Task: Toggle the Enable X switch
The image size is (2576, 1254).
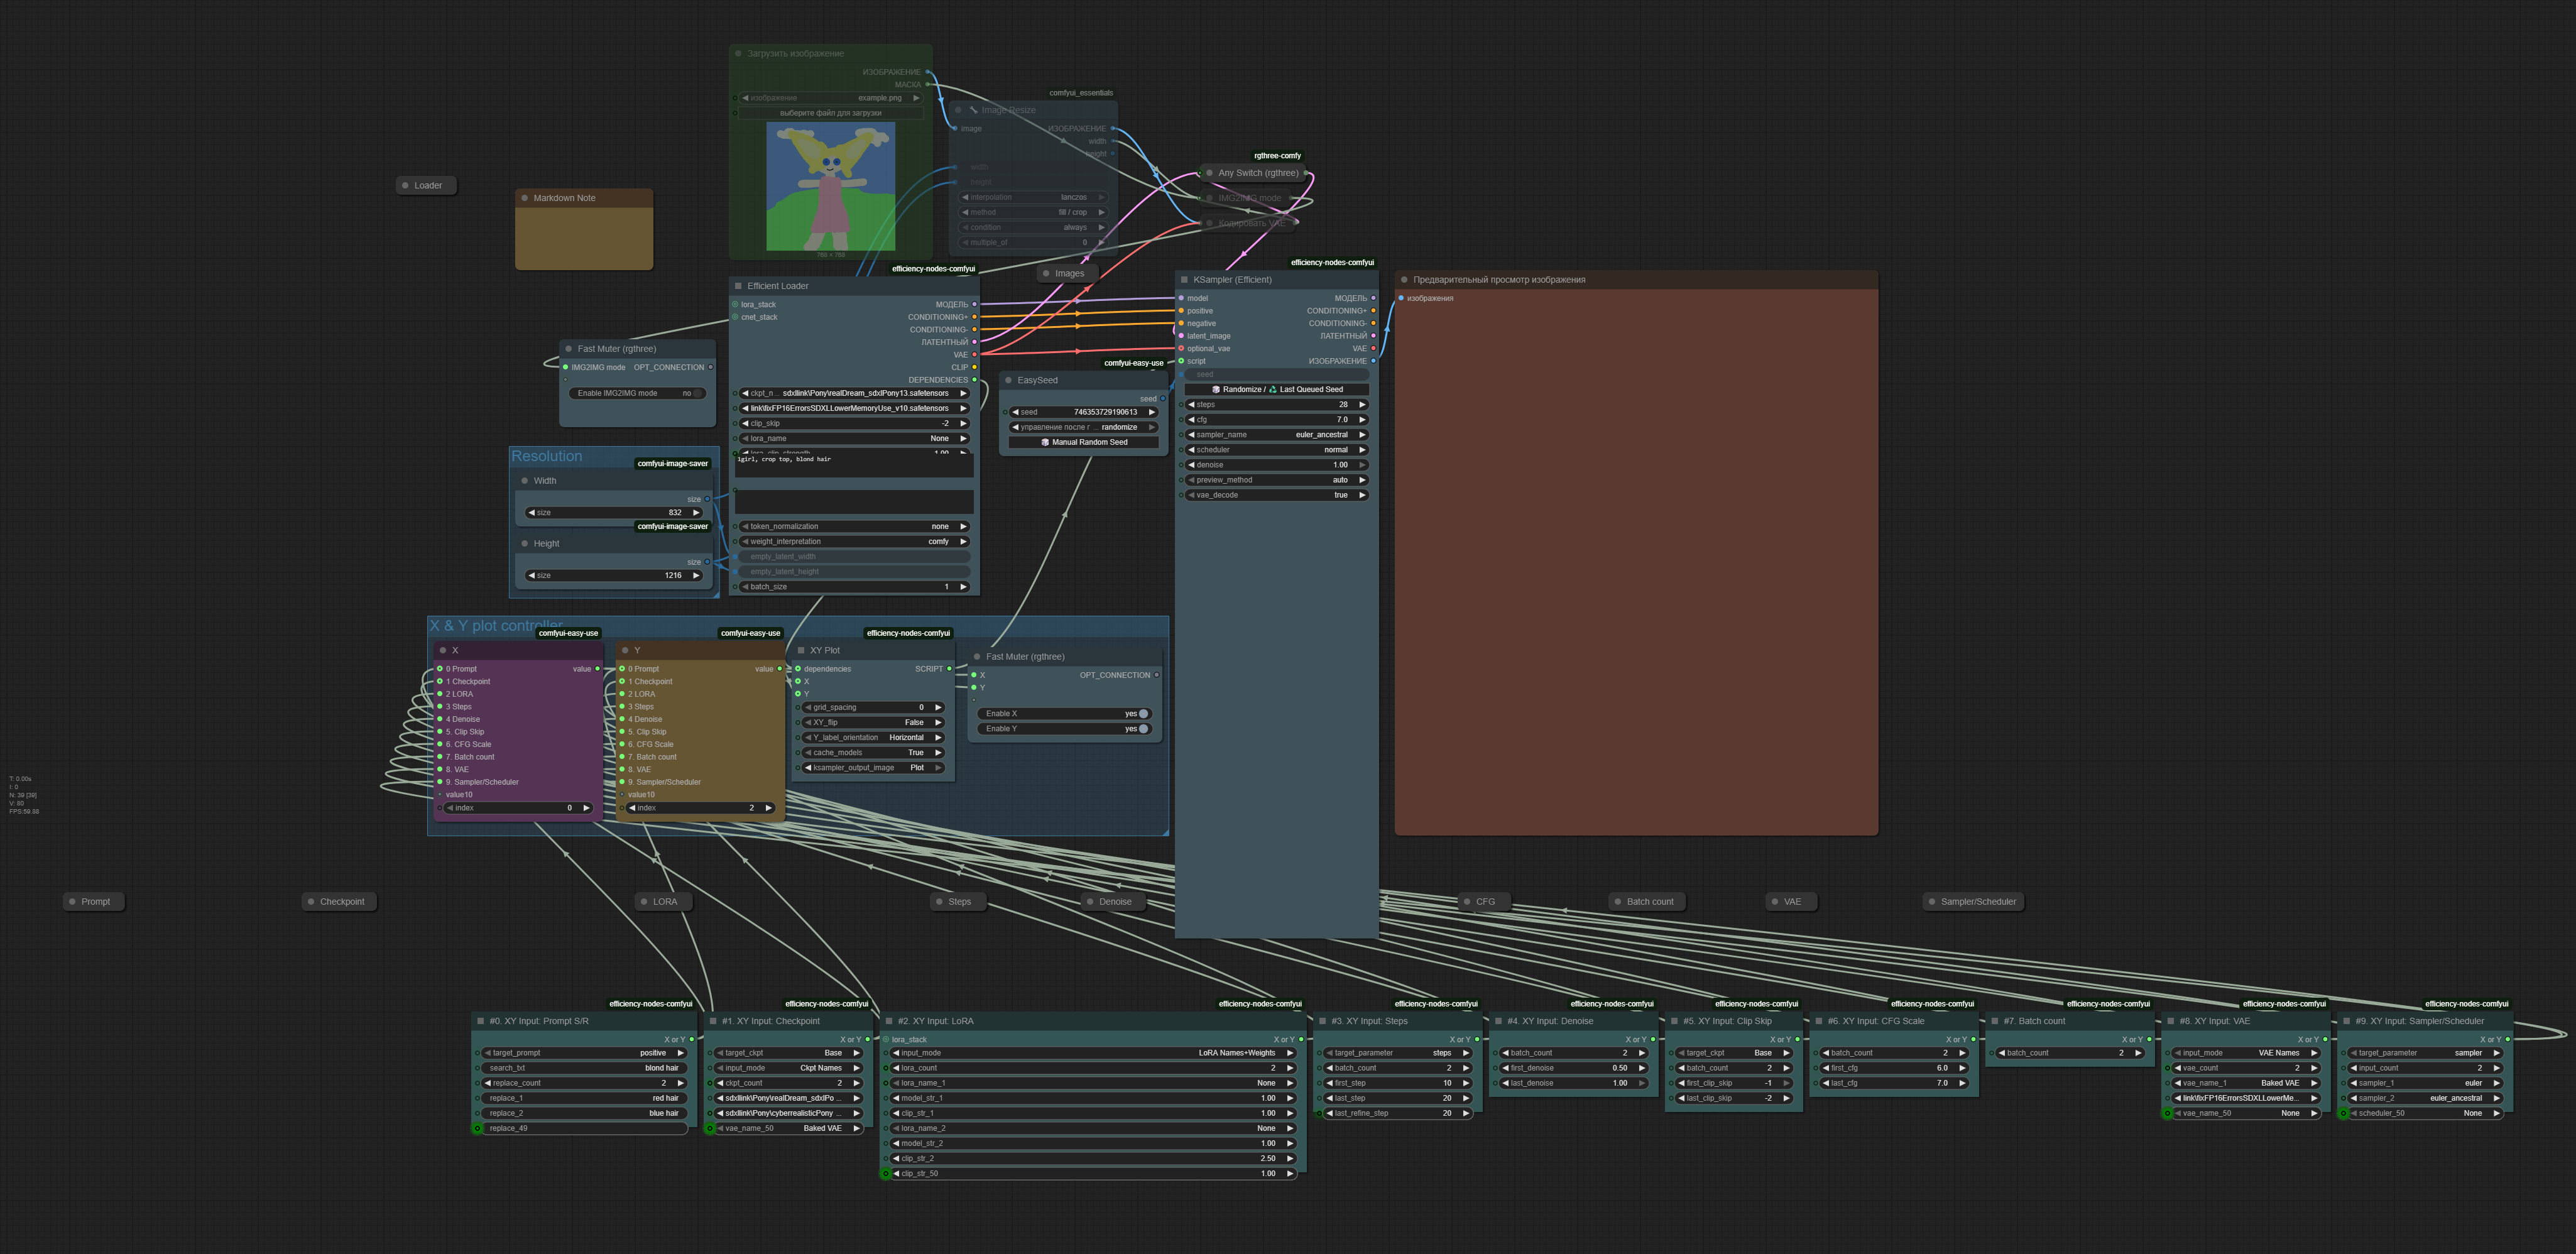Action: pos(1143,714)
